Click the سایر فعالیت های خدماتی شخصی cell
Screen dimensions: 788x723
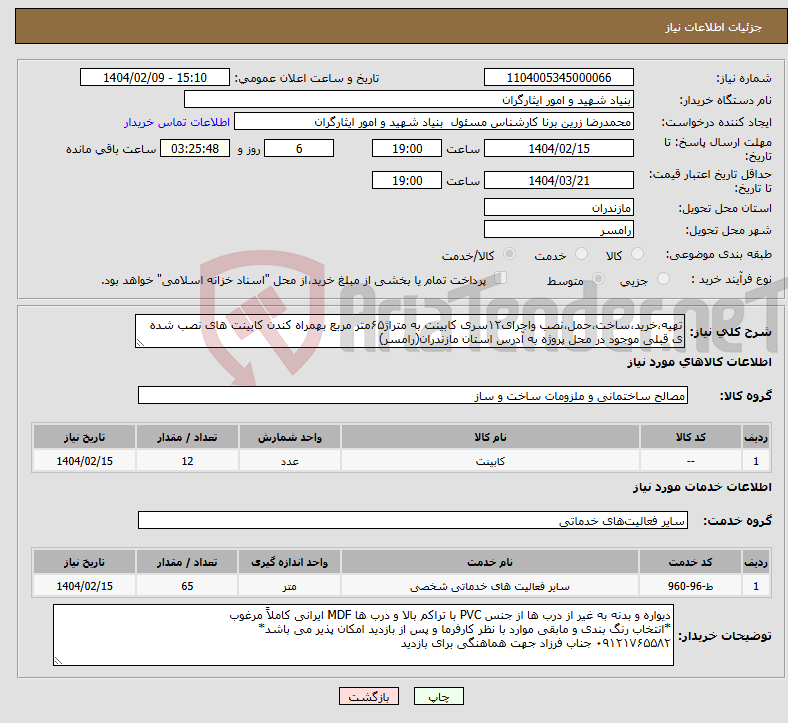click(490, 586)
